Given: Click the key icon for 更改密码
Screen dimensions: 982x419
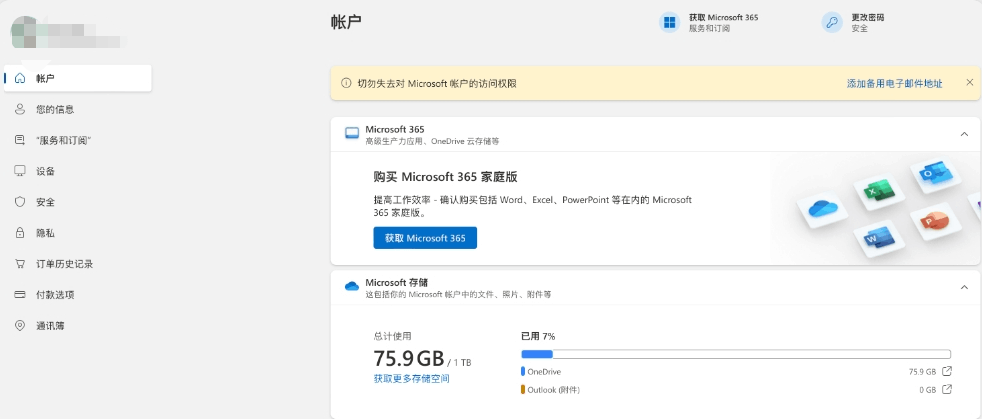Looking at the screenshot, I should [832, 23].
